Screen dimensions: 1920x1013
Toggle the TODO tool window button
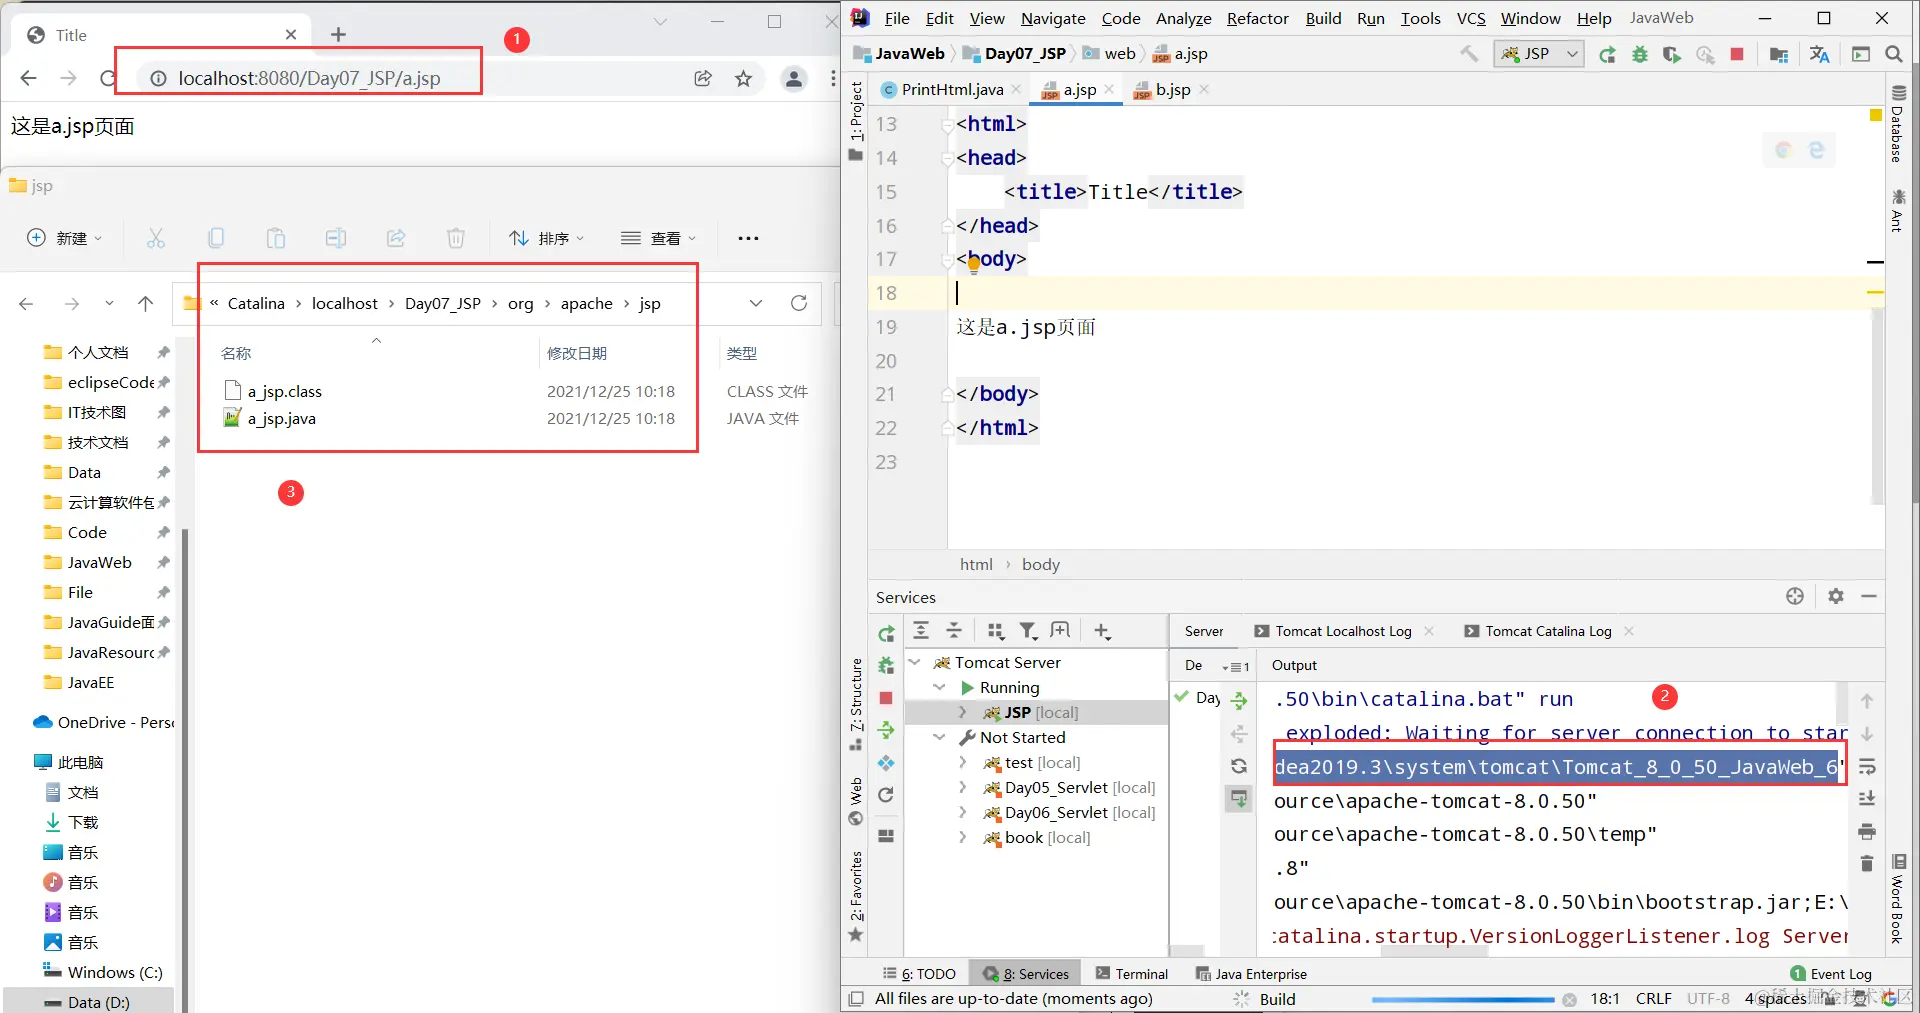(920, 974)
